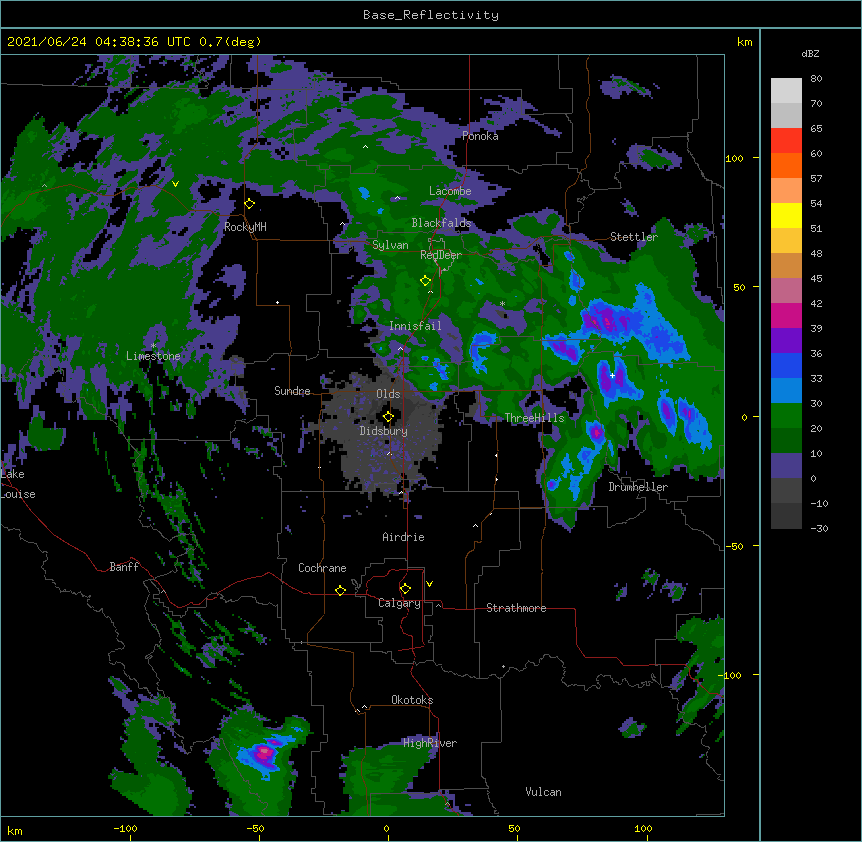This screenshot has width=862, height=842.
Task: Select the yellow diamond marker above Calgary label
Action: (405, 589)
